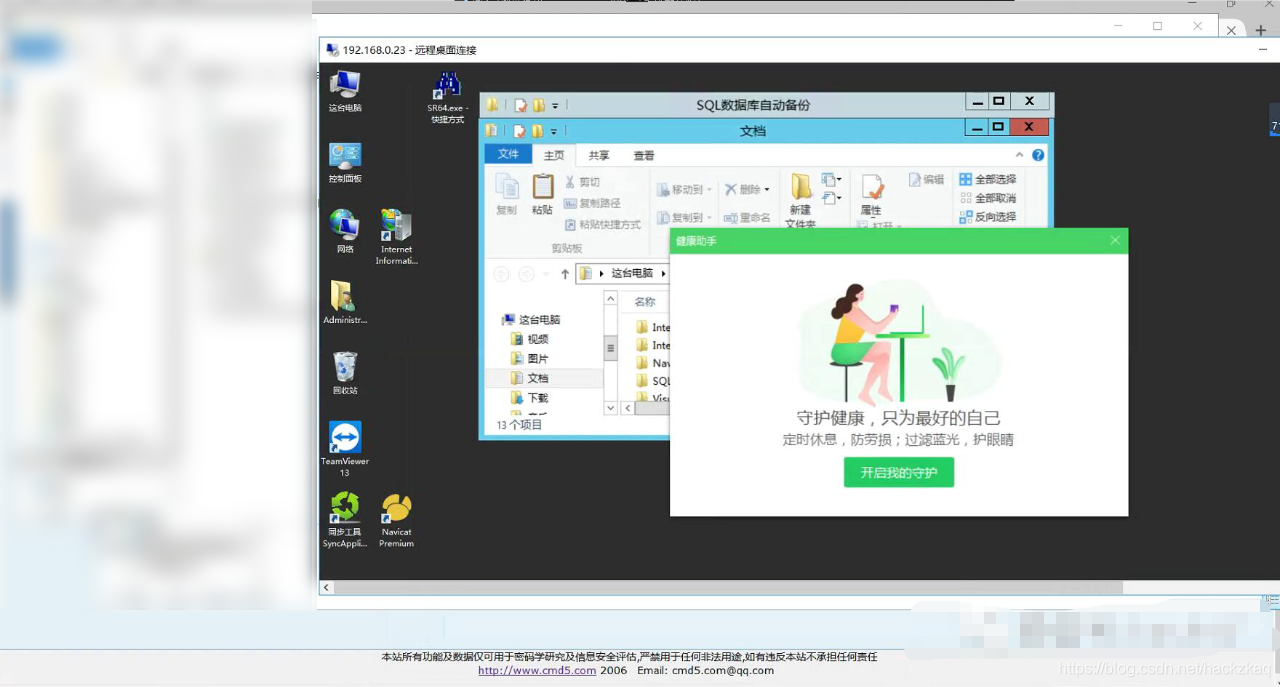
Task: Click tree scrollbar down arrow
Action: click(611, 408)
